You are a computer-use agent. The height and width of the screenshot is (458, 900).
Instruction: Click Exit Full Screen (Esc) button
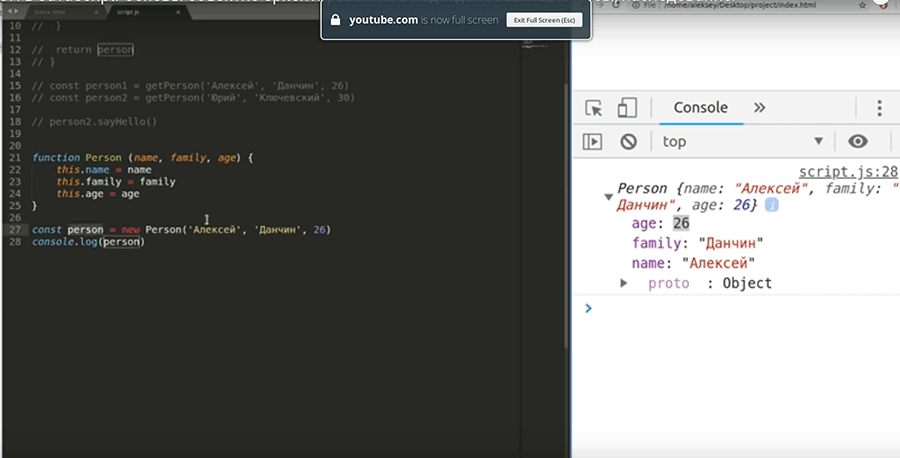click(544, 20)
